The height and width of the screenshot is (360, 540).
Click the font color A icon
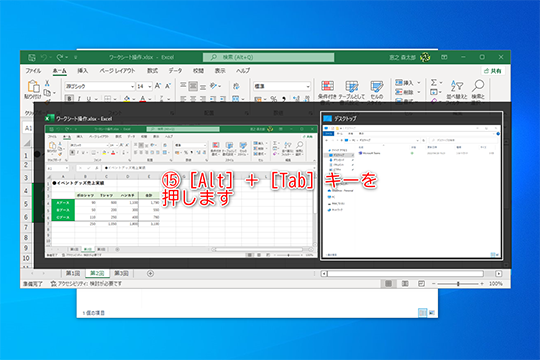click(143, 99)
